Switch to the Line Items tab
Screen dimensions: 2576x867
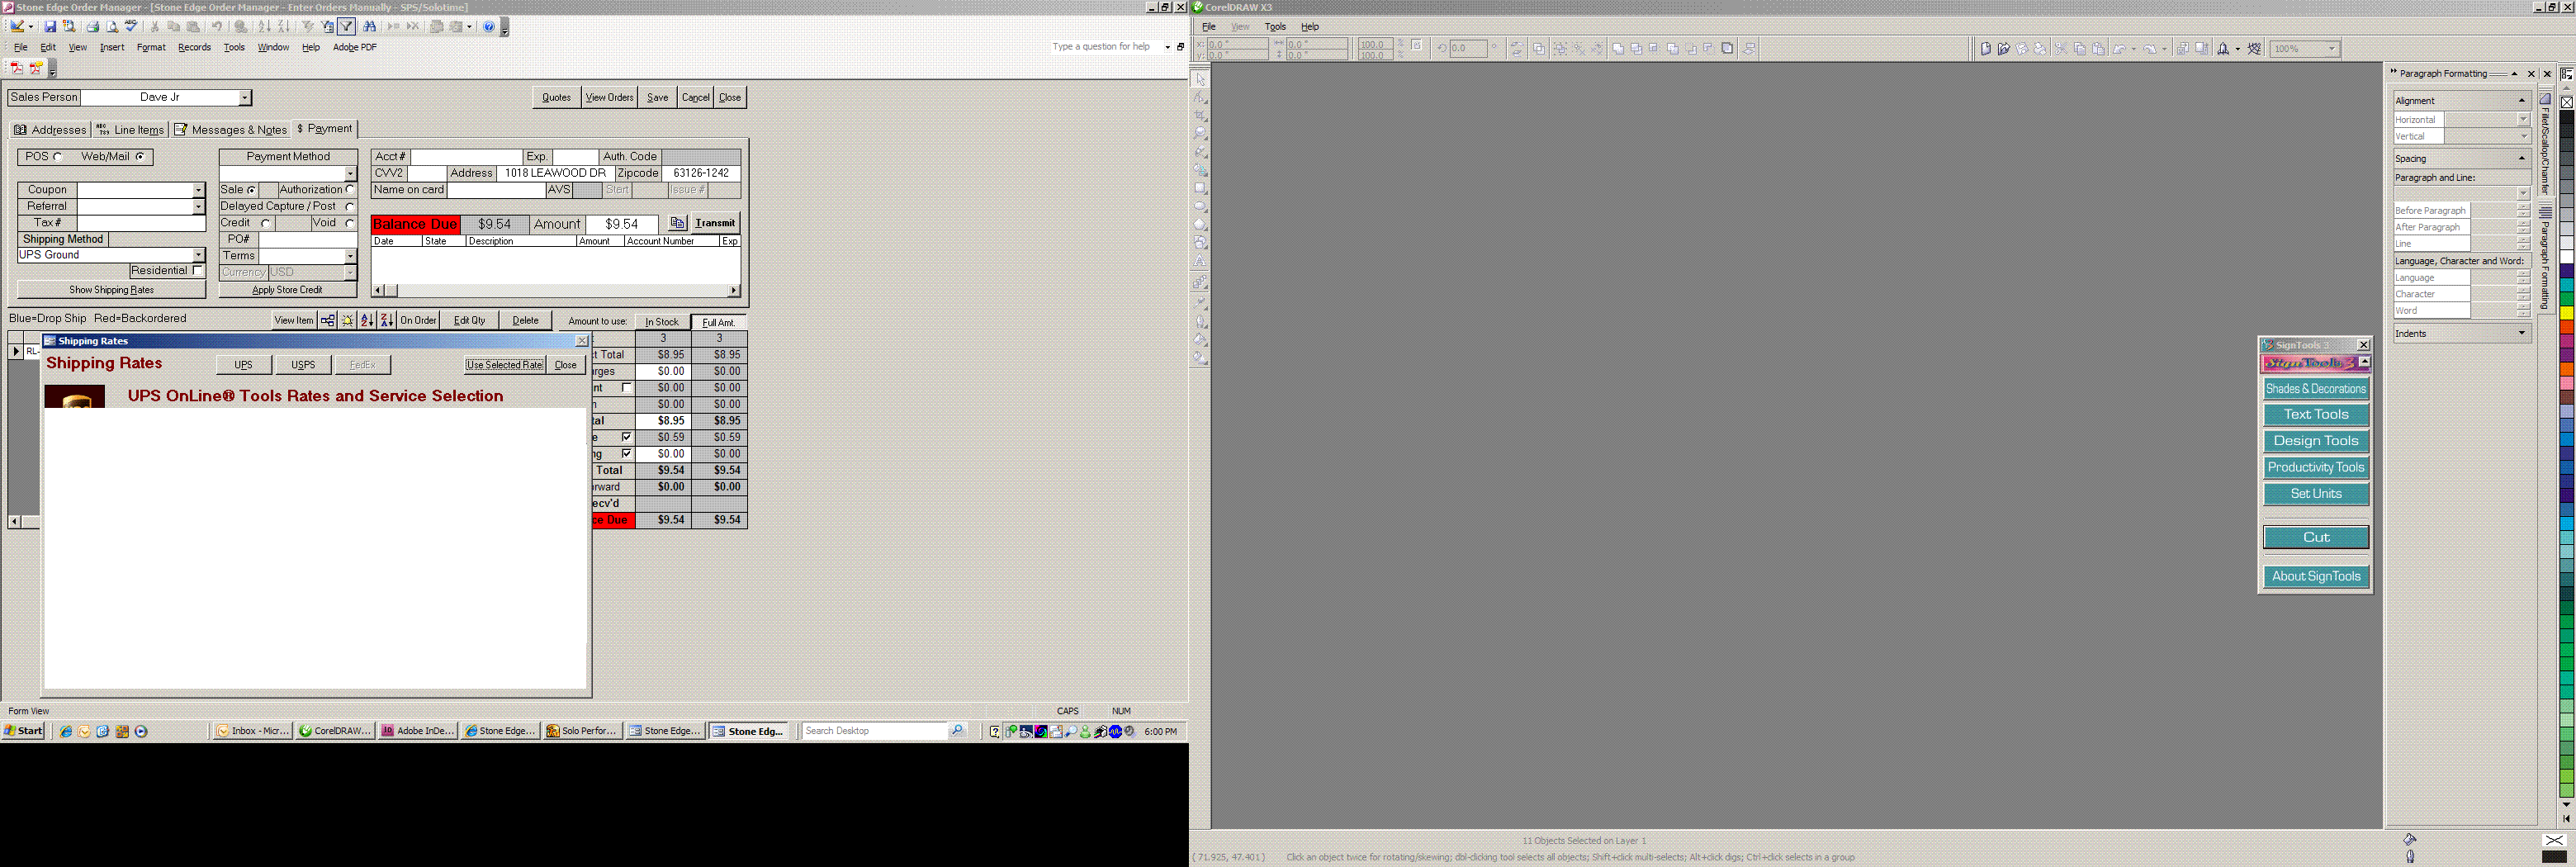130,130
